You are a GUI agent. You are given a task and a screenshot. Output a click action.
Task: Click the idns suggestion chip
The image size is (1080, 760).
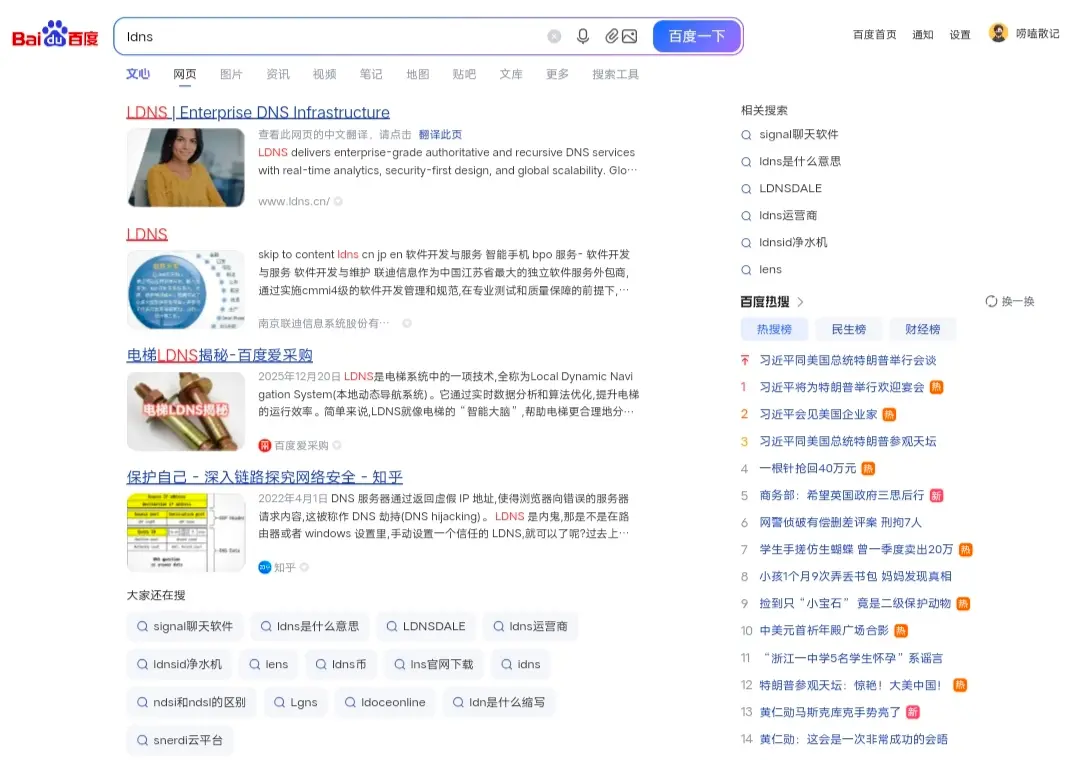click(x=521, y=664)
